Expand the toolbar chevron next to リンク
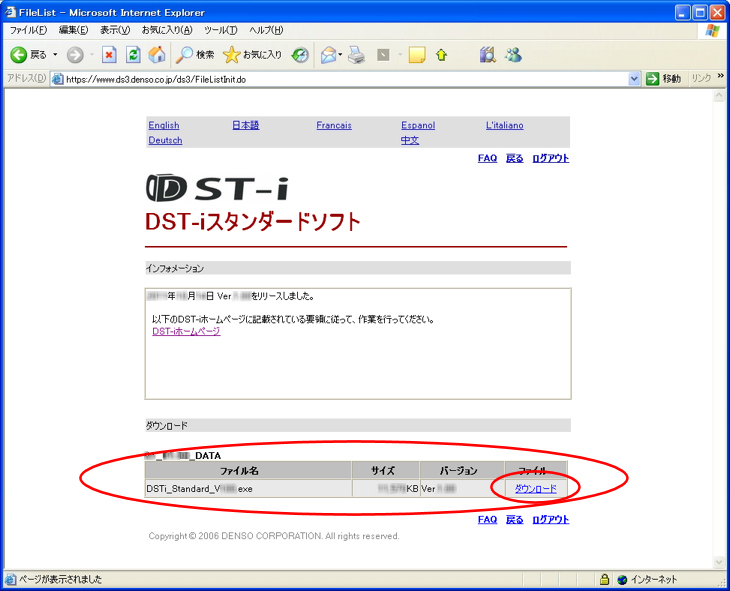This screenshot has height=591, width=730. click(x=721, y=76)
